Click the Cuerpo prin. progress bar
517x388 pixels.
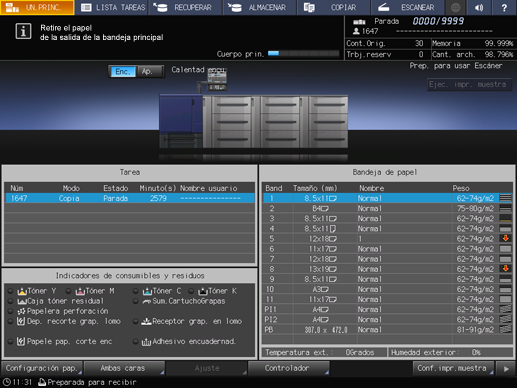[x=303, y=53]
